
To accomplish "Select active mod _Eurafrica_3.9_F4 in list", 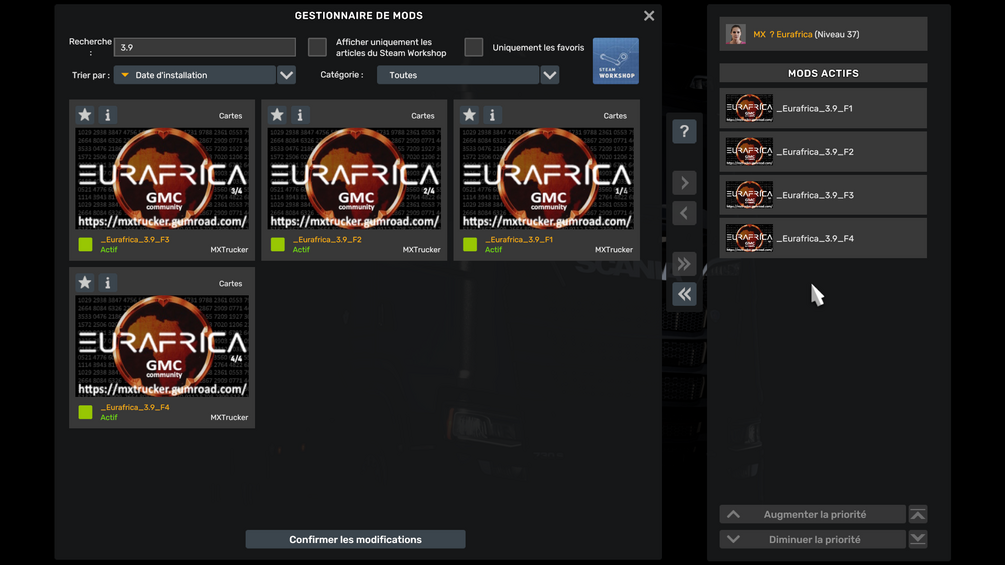I will click(823, 238).
